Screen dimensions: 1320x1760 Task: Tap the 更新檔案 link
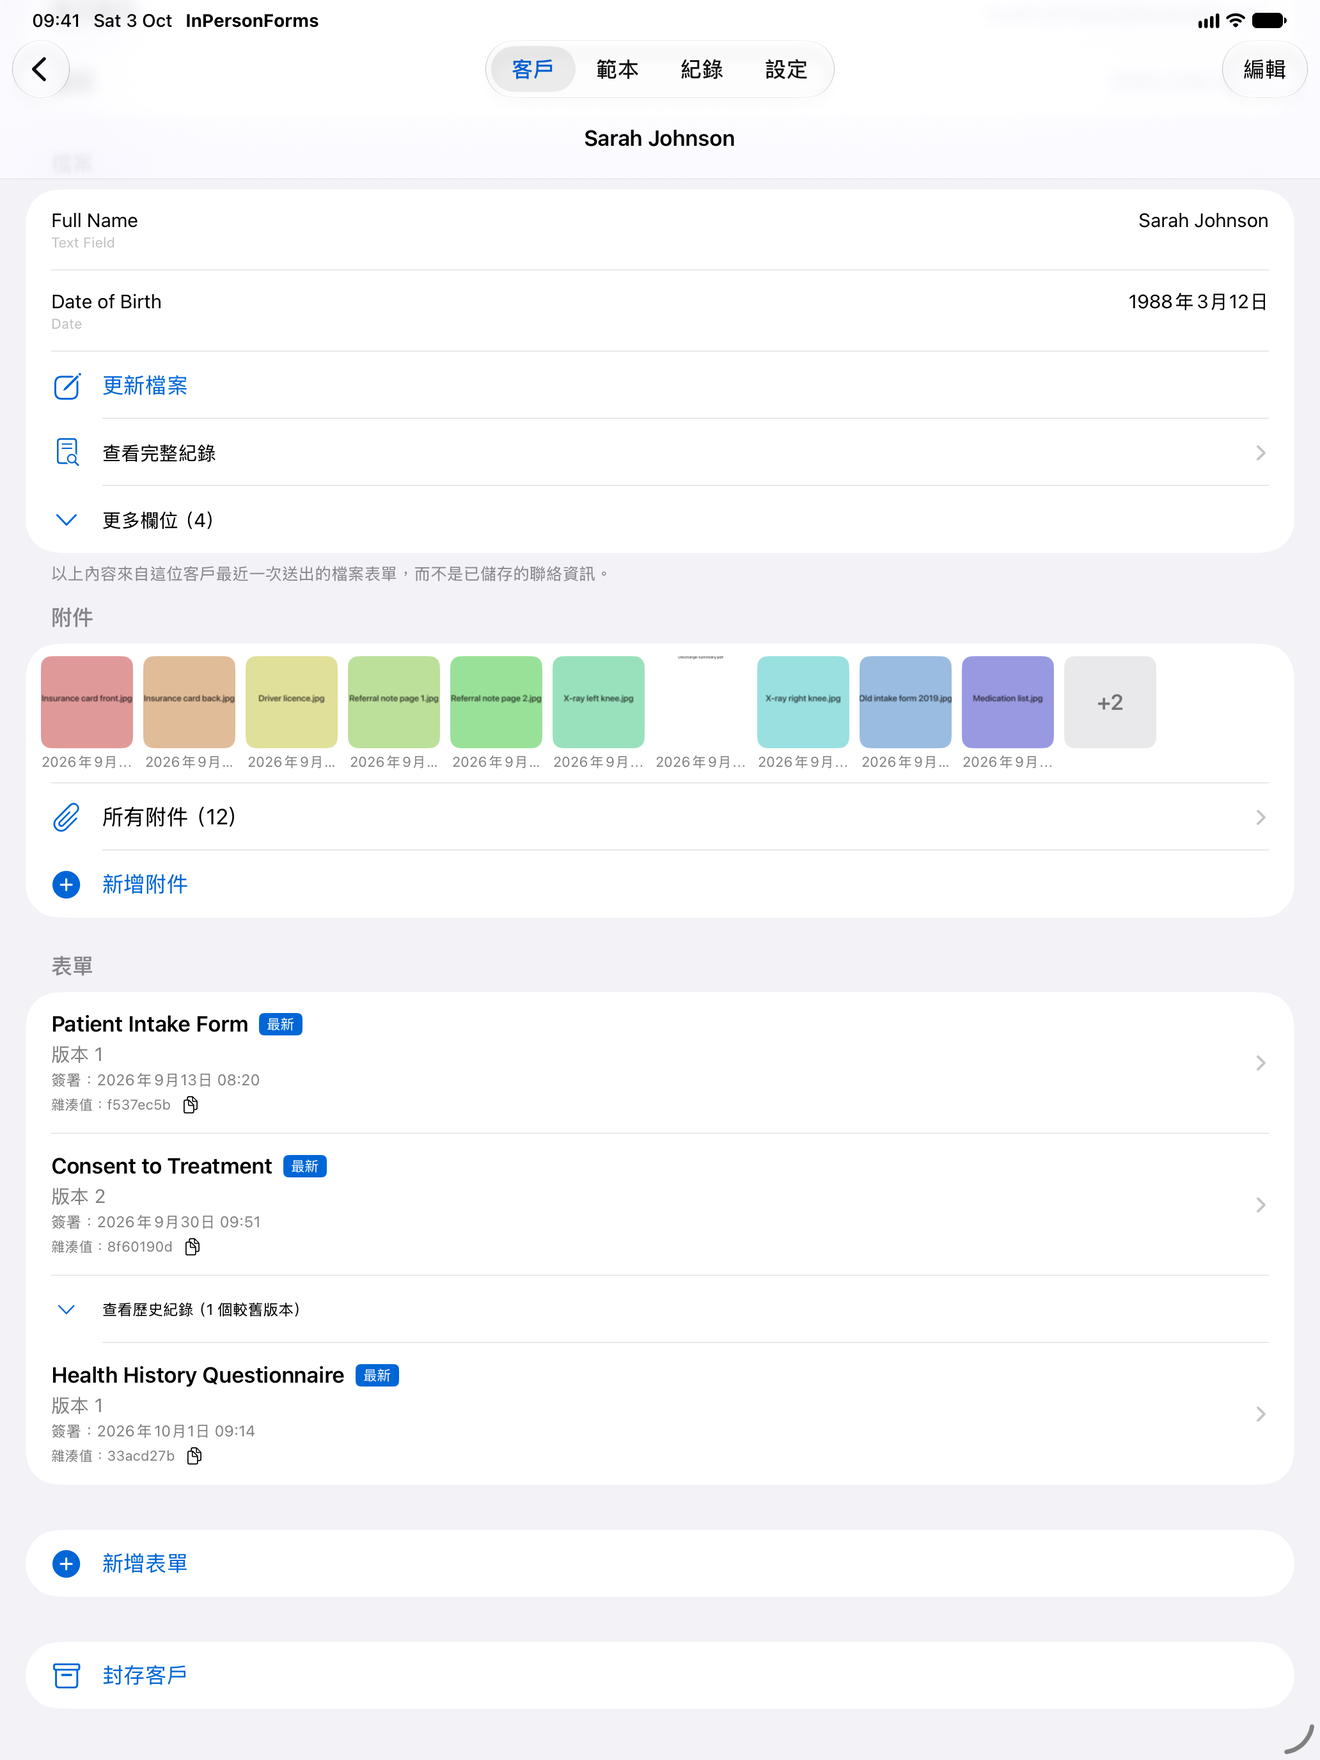145,386
